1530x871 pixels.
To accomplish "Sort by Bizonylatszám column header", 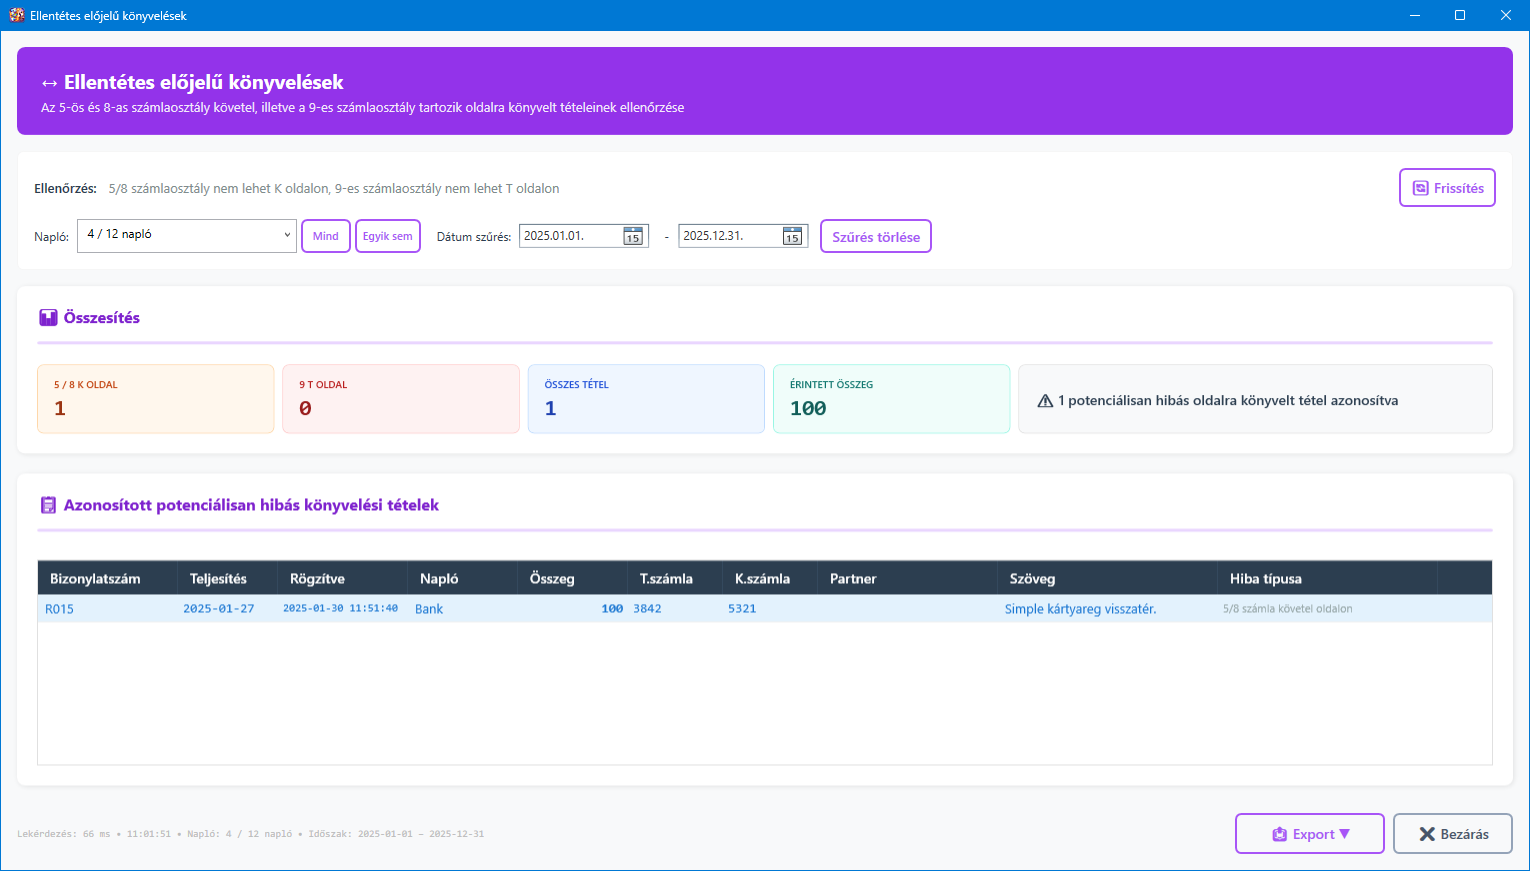I will click(x=95, y=579).
